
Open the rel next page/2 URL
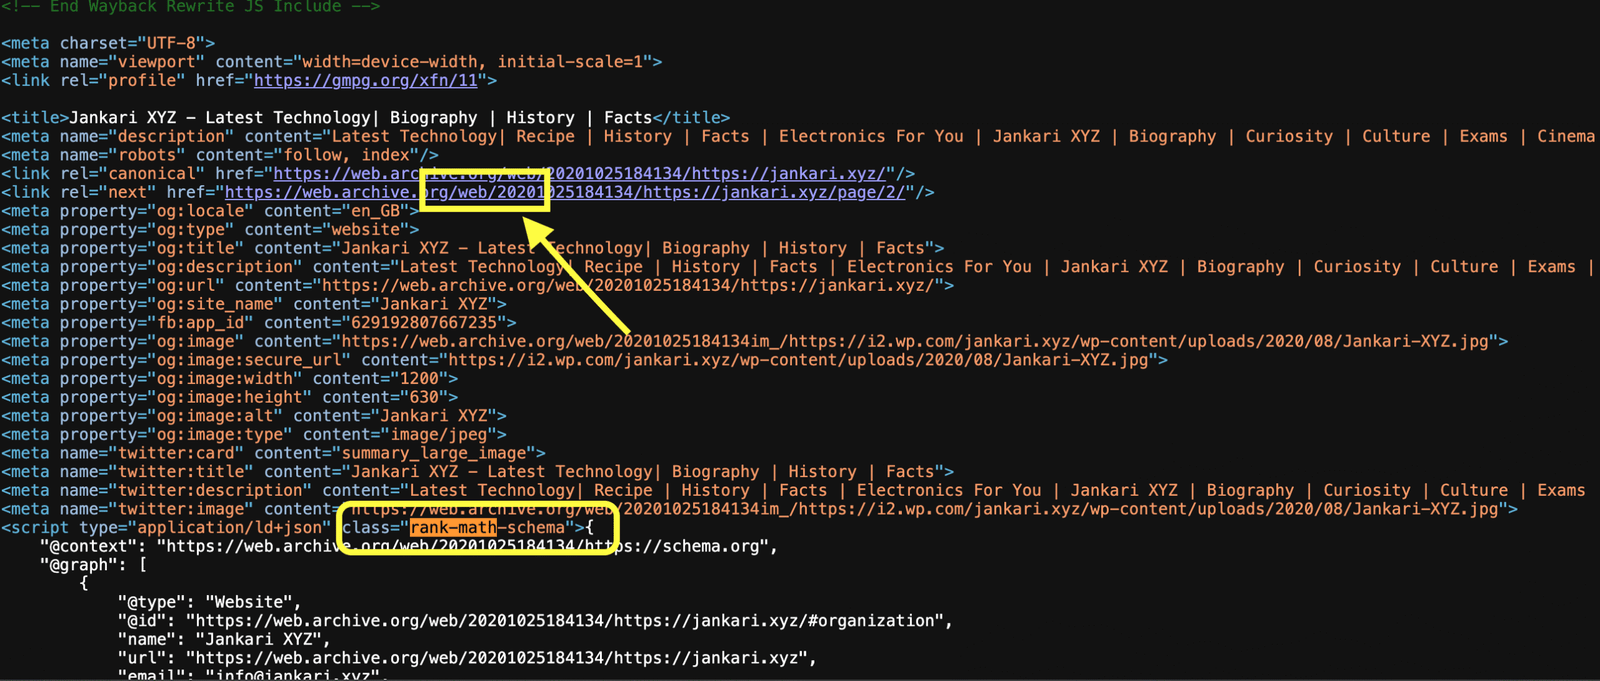565,192
